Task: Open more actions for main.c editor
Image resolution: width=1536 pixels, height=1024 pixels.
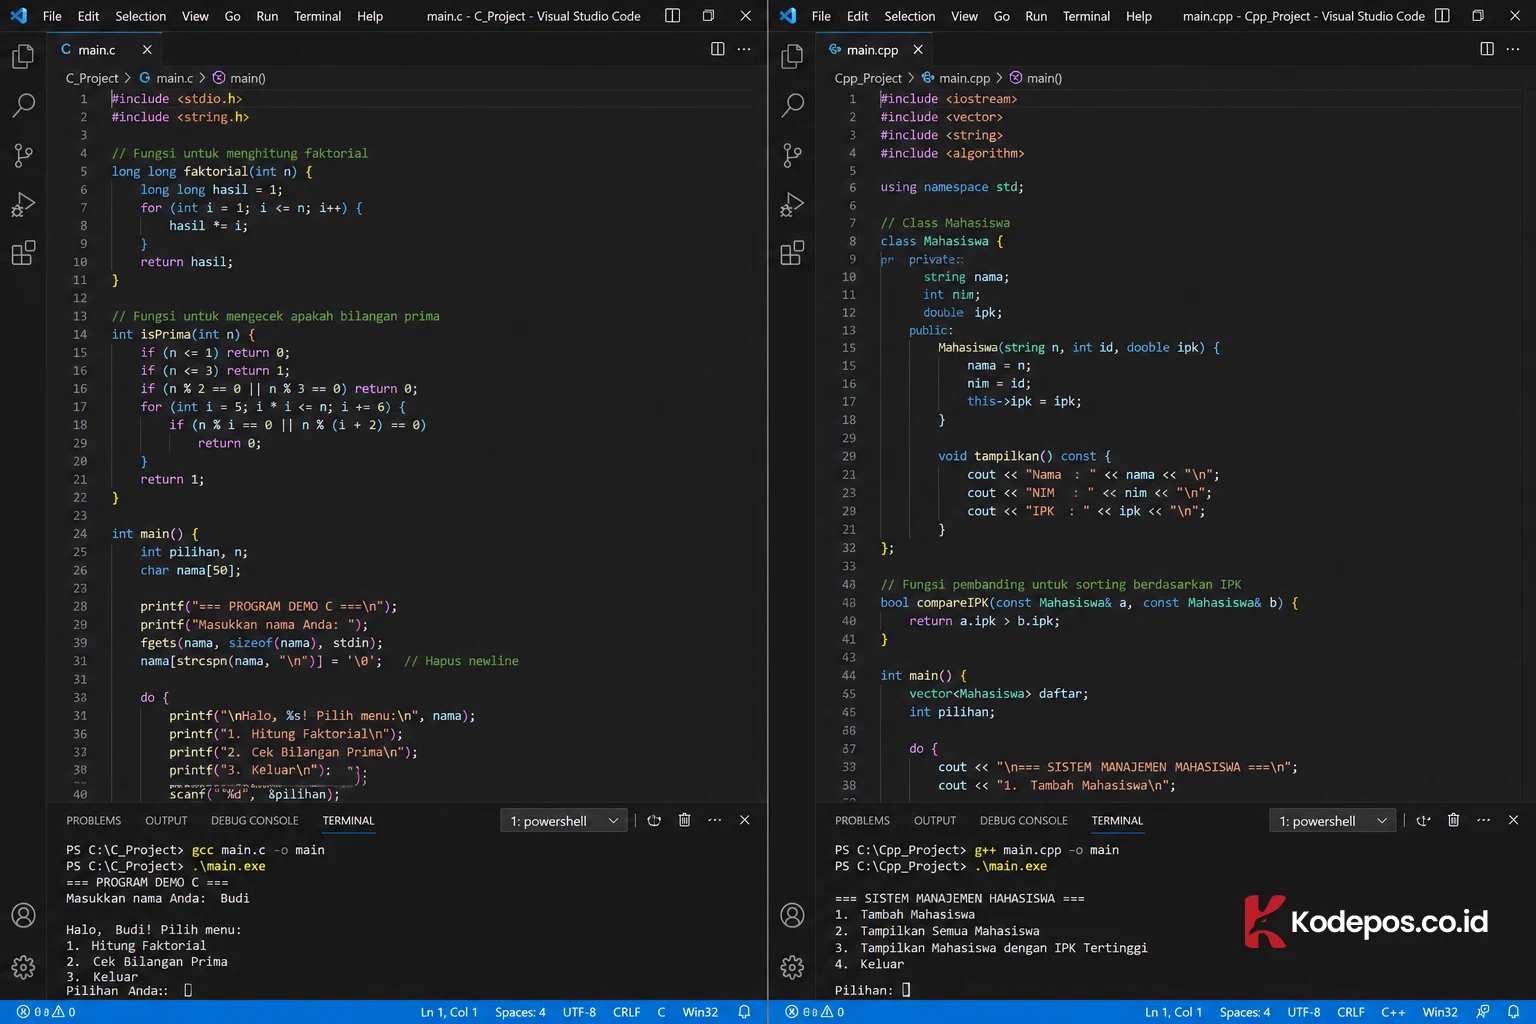Action: pos(744,49)
